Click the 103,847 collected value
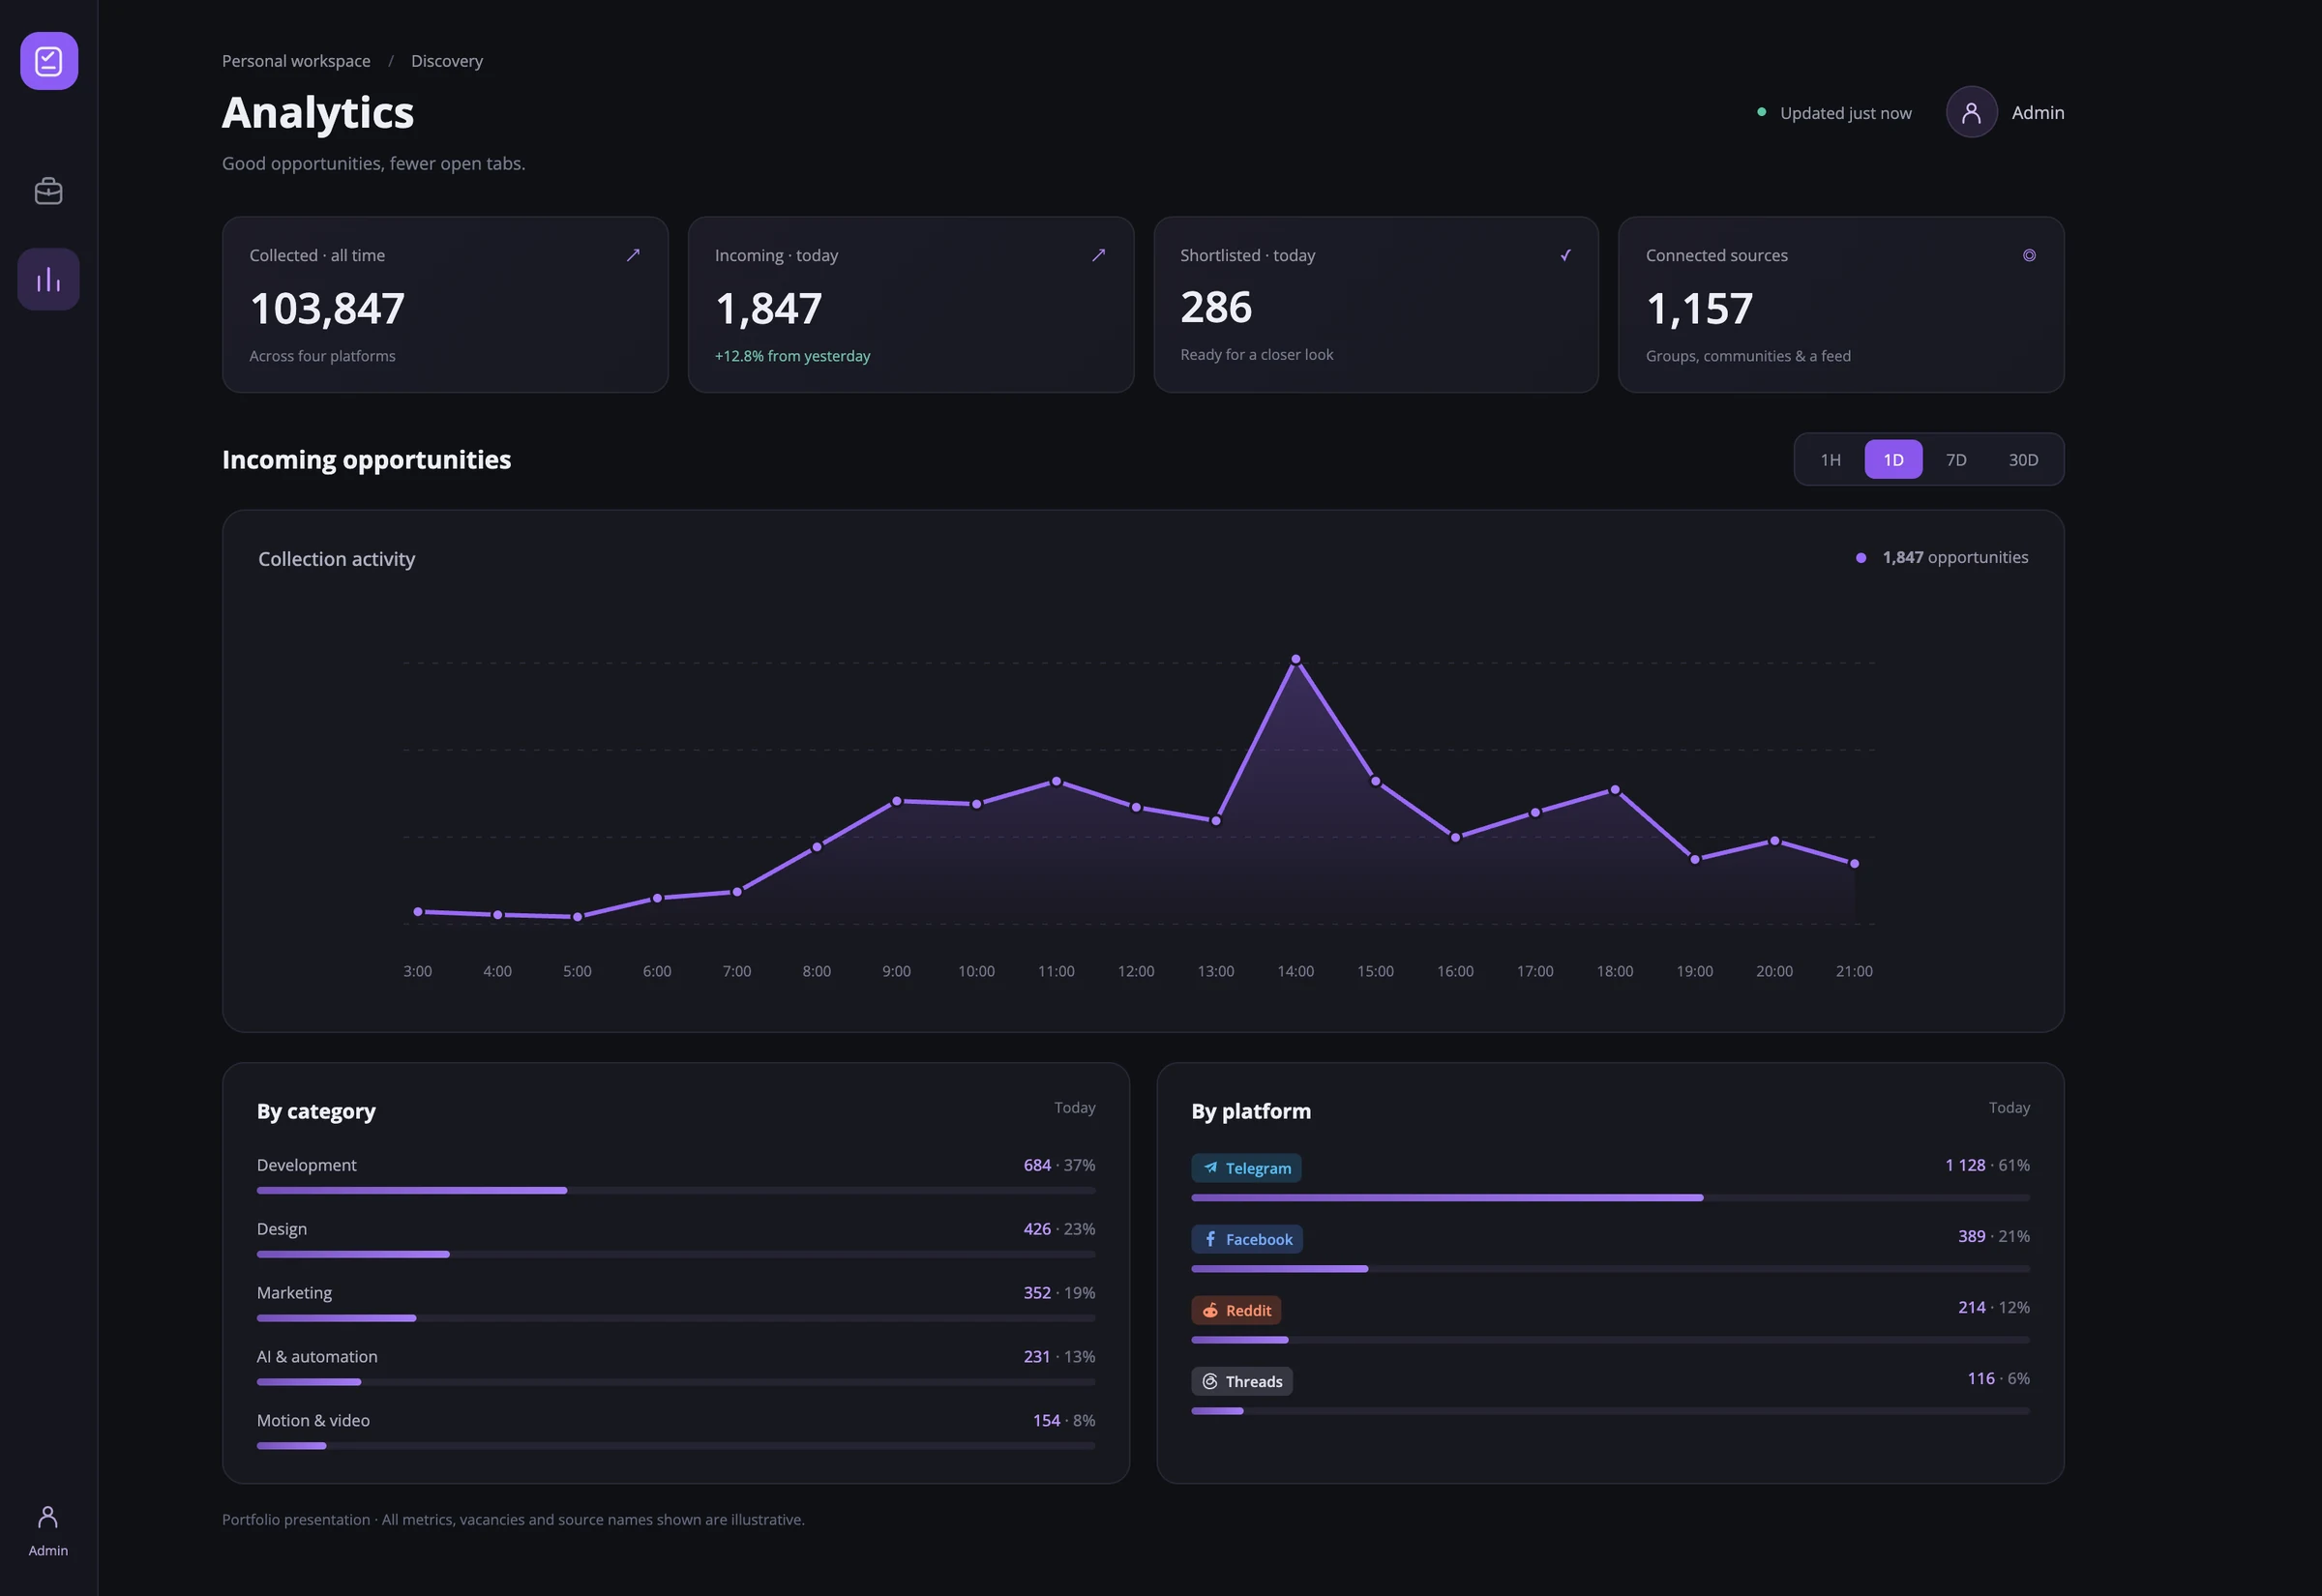 point(327,308)
